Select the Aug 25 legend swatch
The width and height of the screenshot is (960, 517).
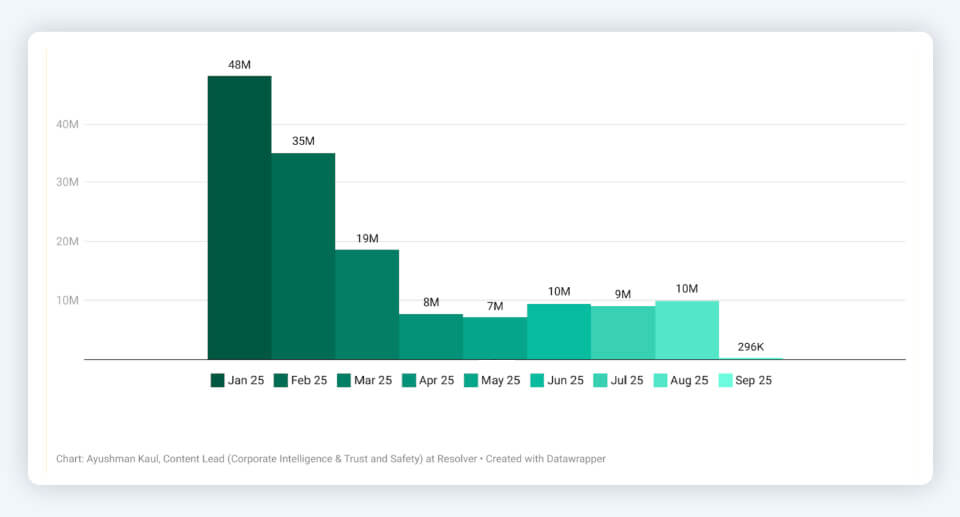662,380
